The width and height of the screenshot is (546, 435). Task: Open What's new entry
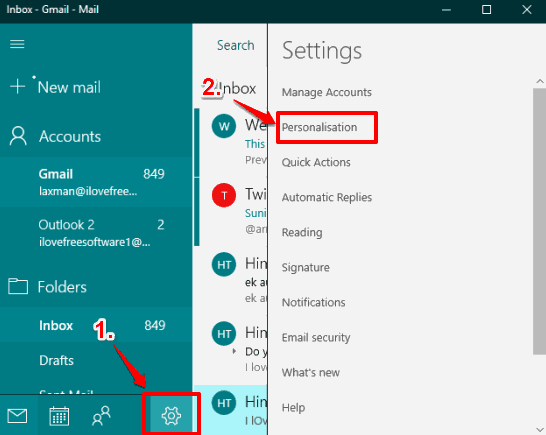(311, 373)
